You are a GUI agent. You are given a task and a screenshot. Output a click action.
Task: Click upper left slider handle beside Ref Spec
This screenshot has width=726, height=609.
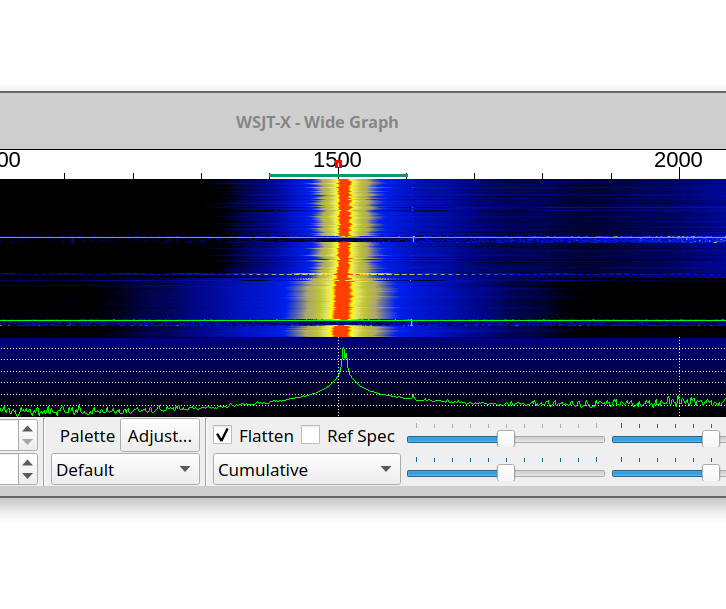[506, 439]
